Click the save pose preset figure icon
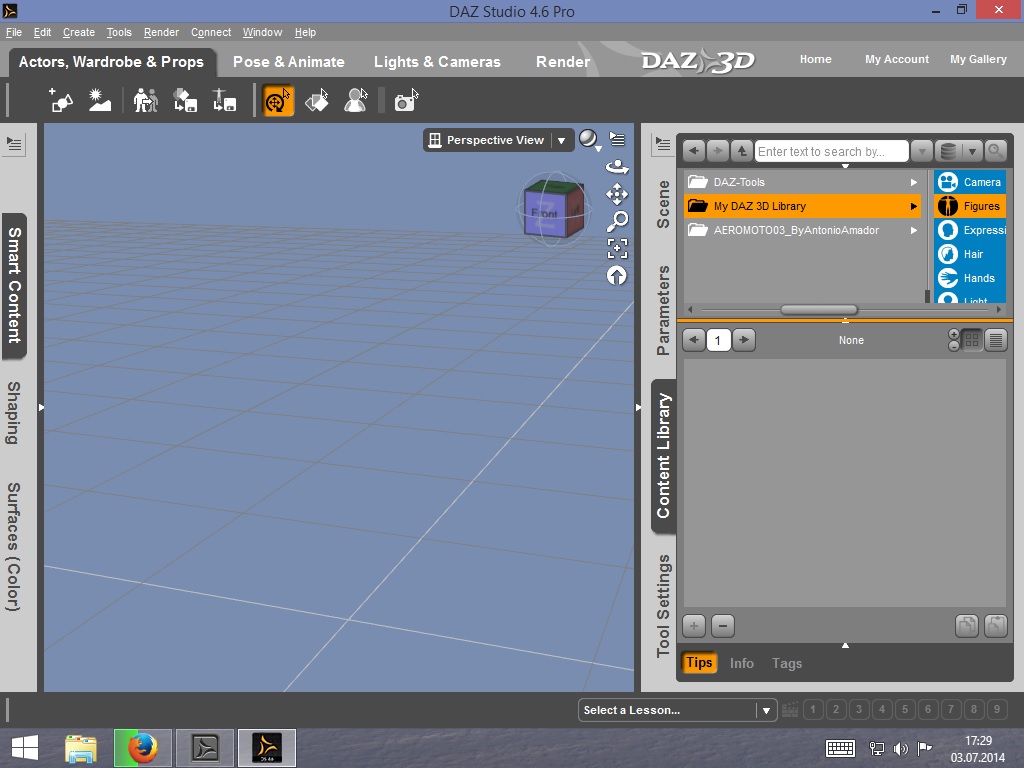 [224, 101]
